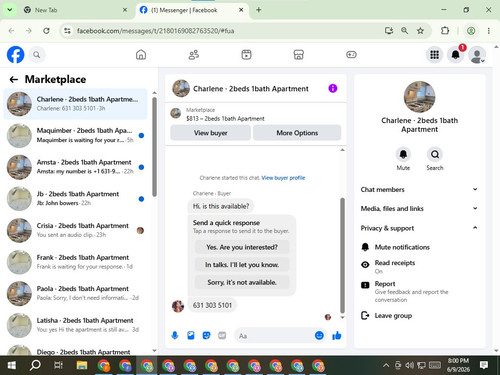Open the account profile avatar menu
This screenshot has height=375, width=500.
click(x=477, y=55)
